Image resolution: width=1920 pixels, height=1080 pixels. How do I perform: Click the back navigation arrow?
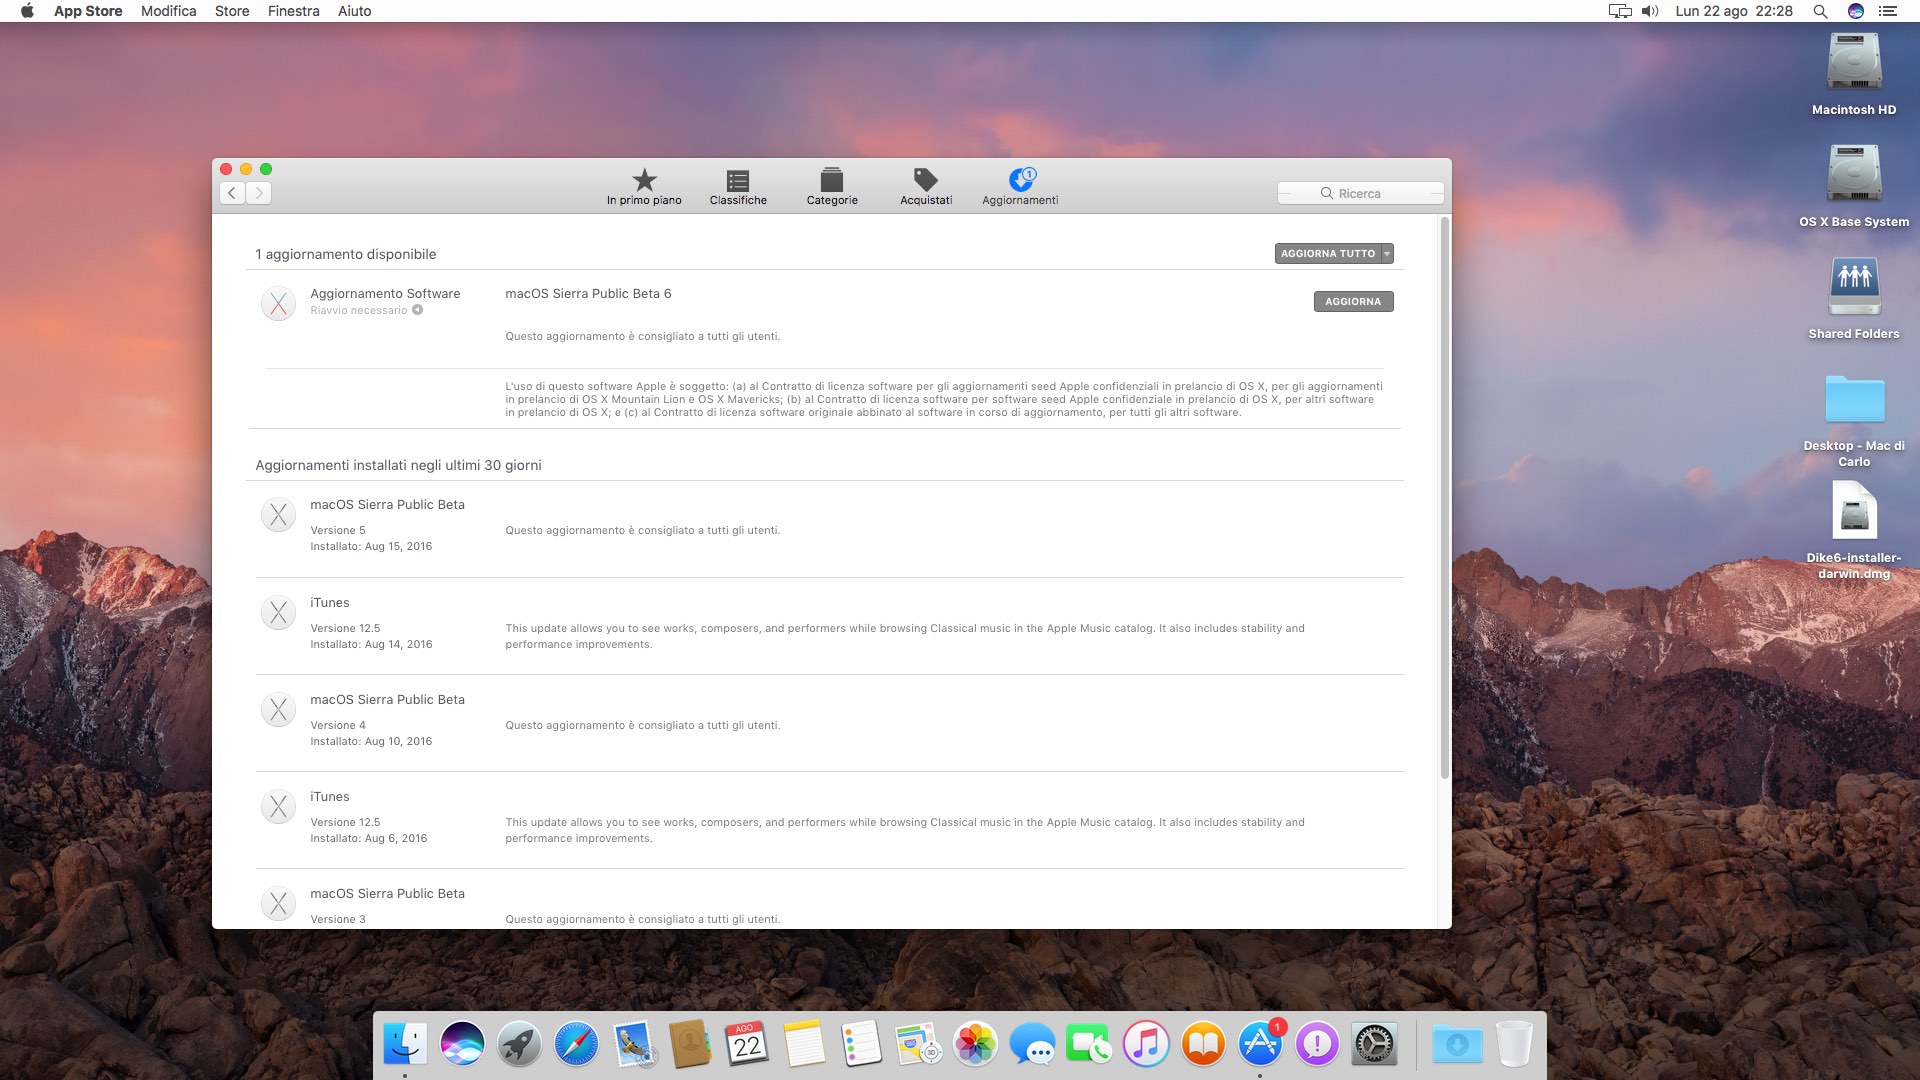pos(232,193)
